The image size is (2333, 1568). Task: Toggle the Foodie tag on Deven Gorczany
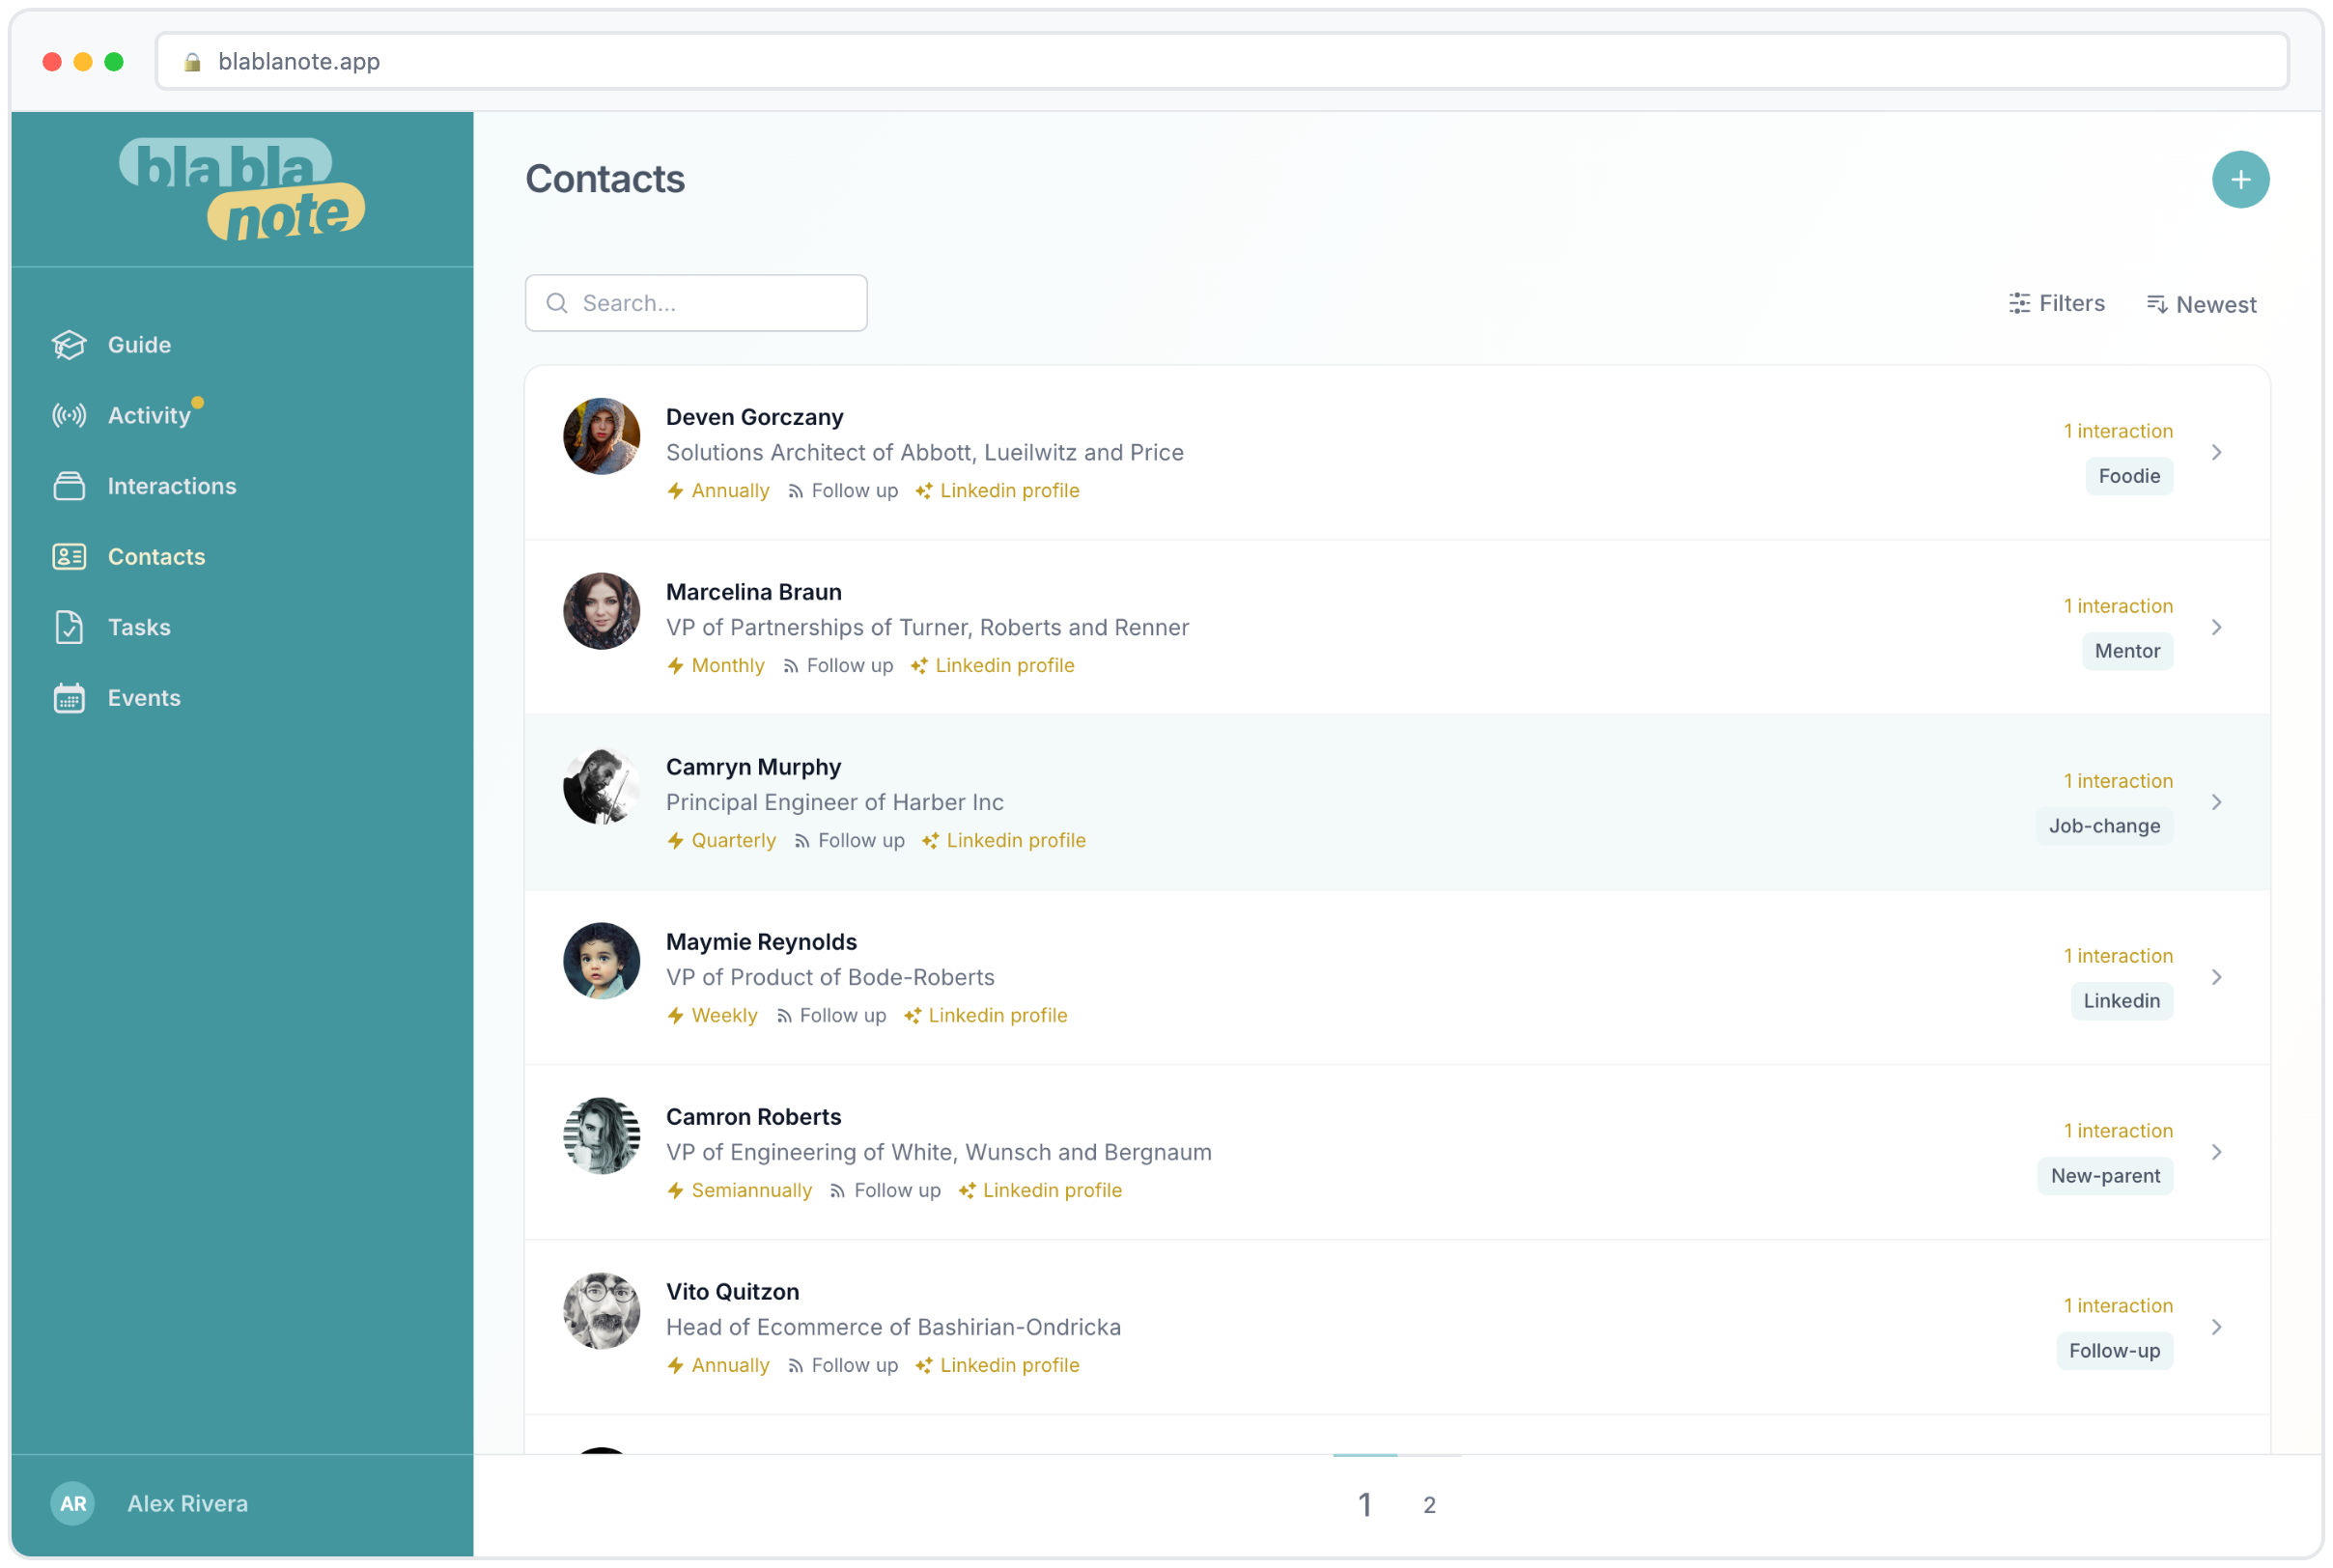[x=2128, y=476]
